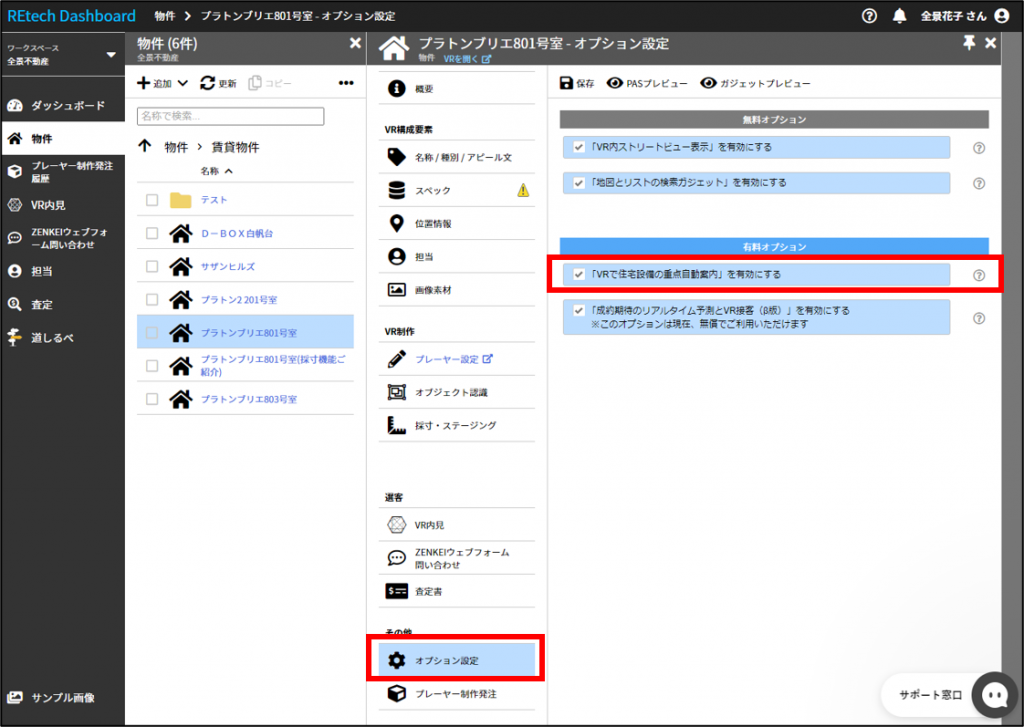Select the プラトンブリエ801号室 highlighted row

point(246,332)
